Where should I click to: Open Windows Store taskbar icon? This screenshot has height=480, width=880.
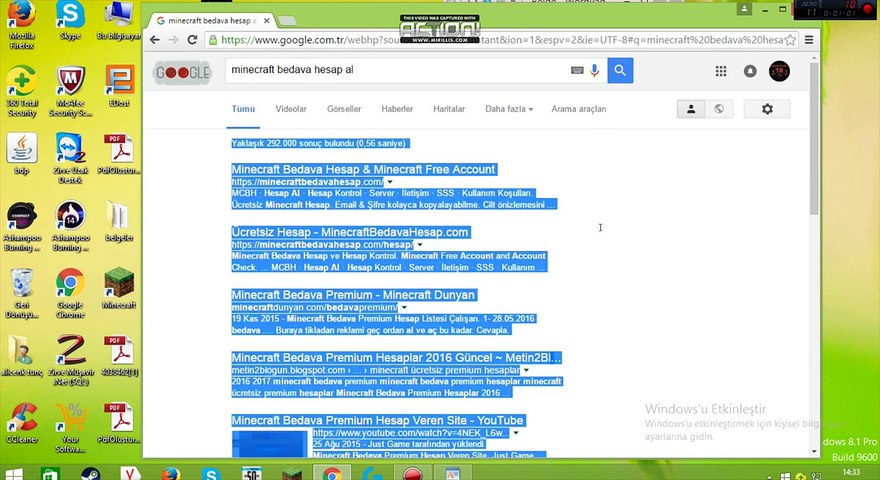coord(51,474)
